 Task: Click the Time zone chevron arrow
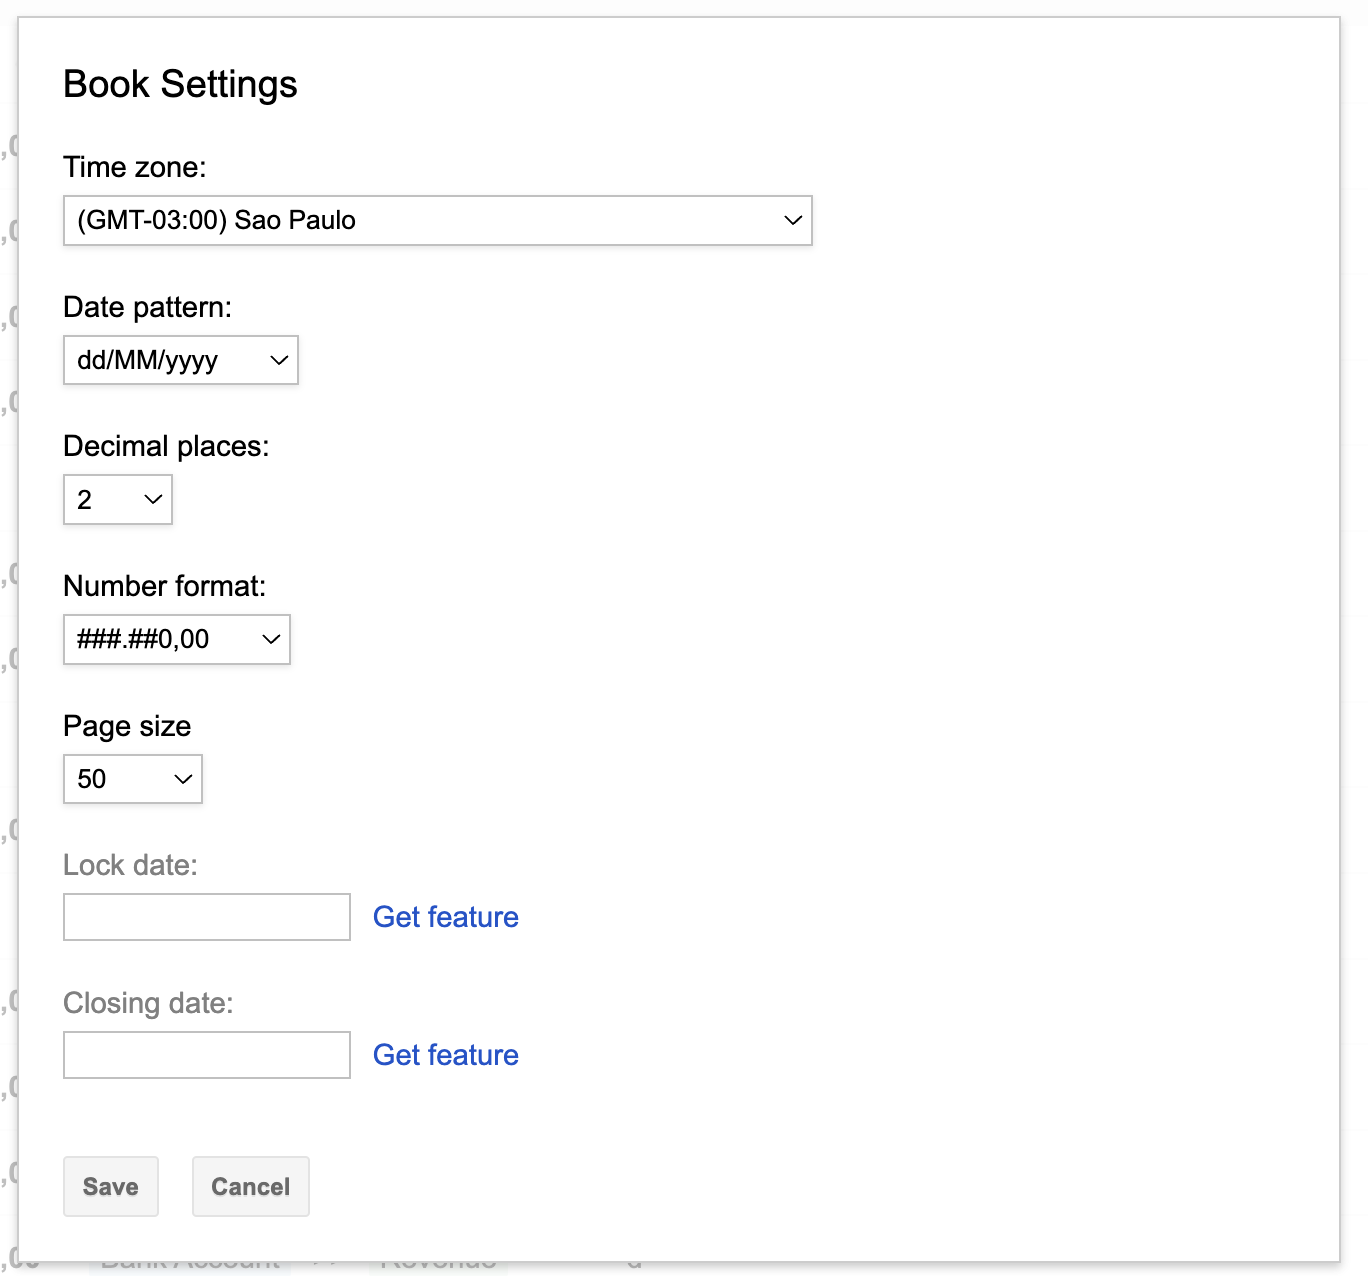tap(791, 220)
